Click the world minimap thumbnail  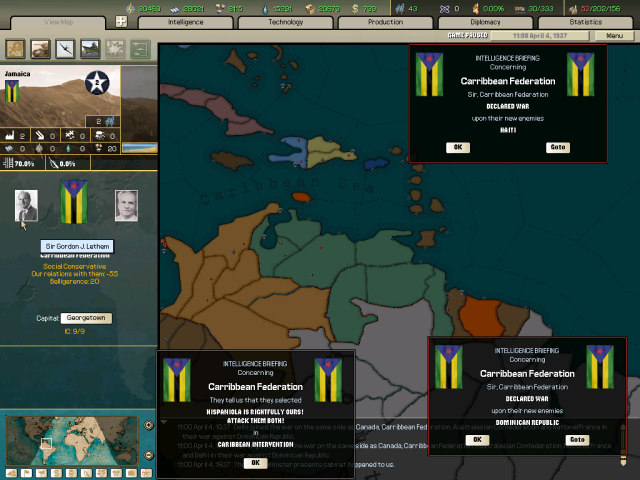pos(72,440)
